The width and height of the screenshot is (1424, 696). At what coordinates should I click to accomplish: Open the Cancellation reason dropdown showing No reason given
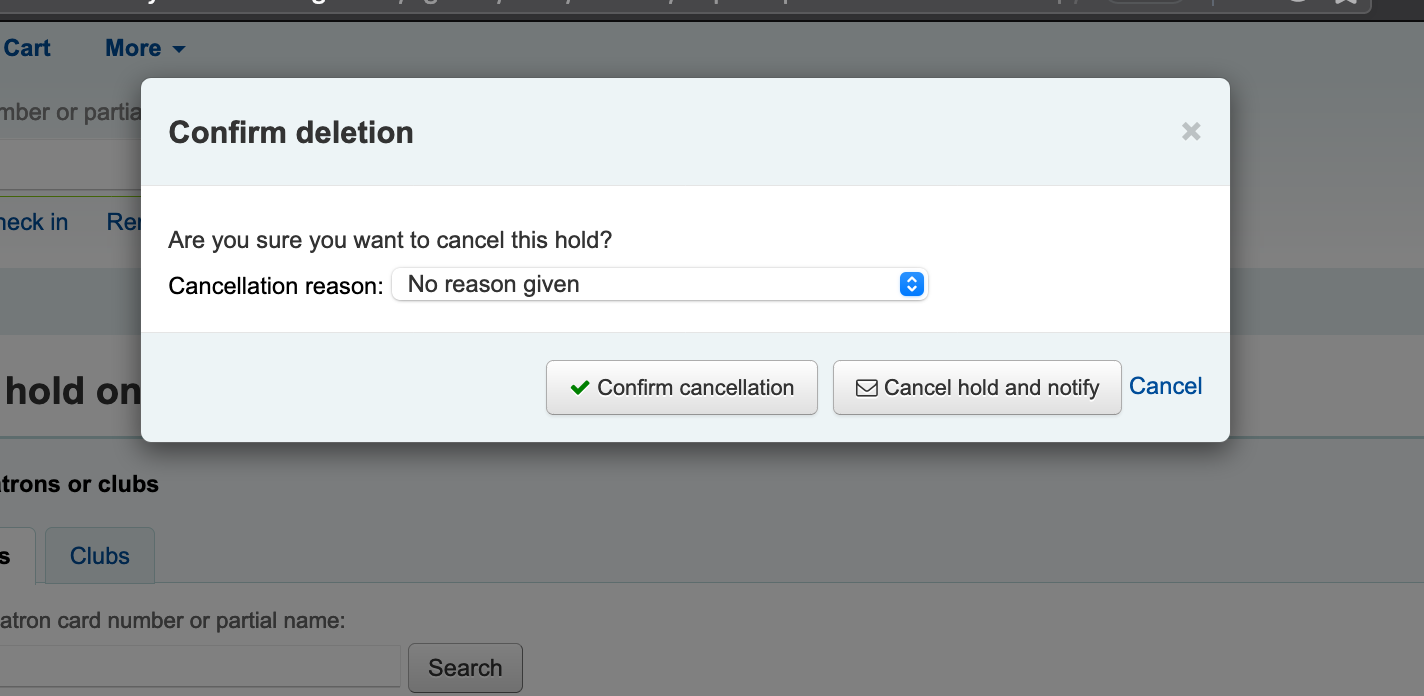click(660, 285)
